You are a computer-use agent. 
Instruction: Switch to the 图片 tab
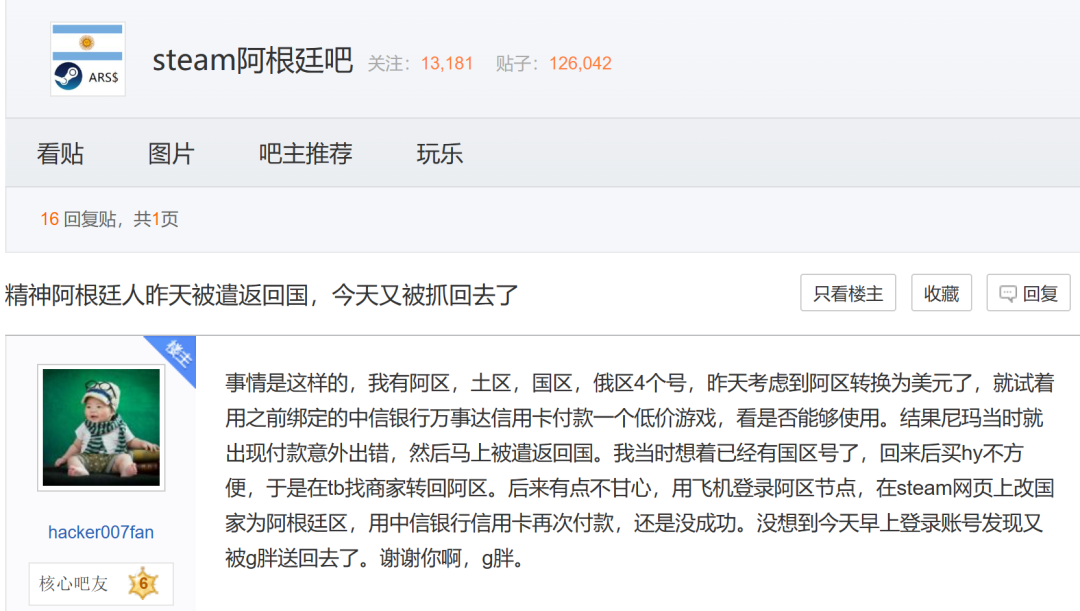(x=171, y=154)
